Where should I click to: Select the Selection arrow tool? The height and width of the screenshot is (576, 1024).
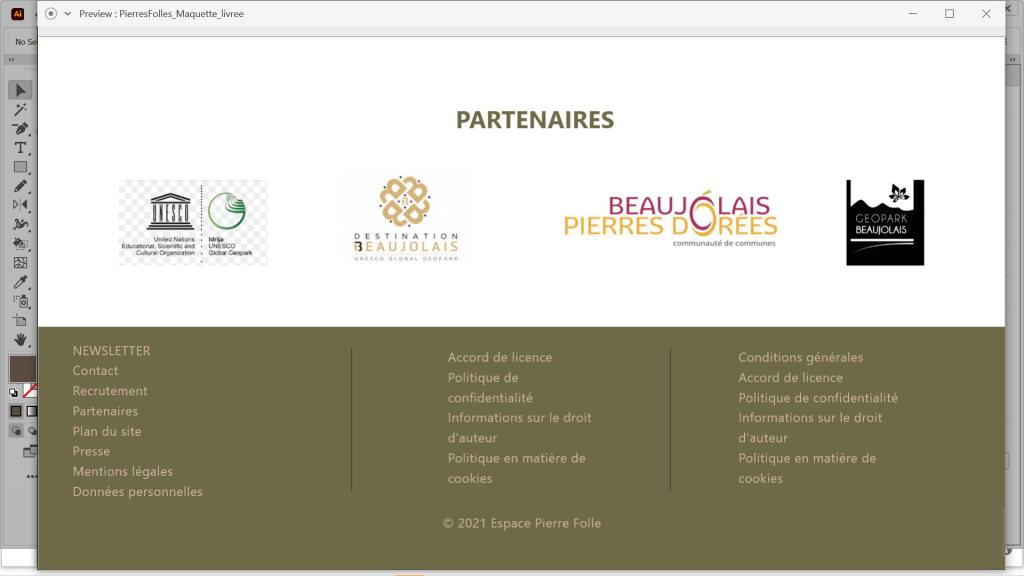click(20, 90)
